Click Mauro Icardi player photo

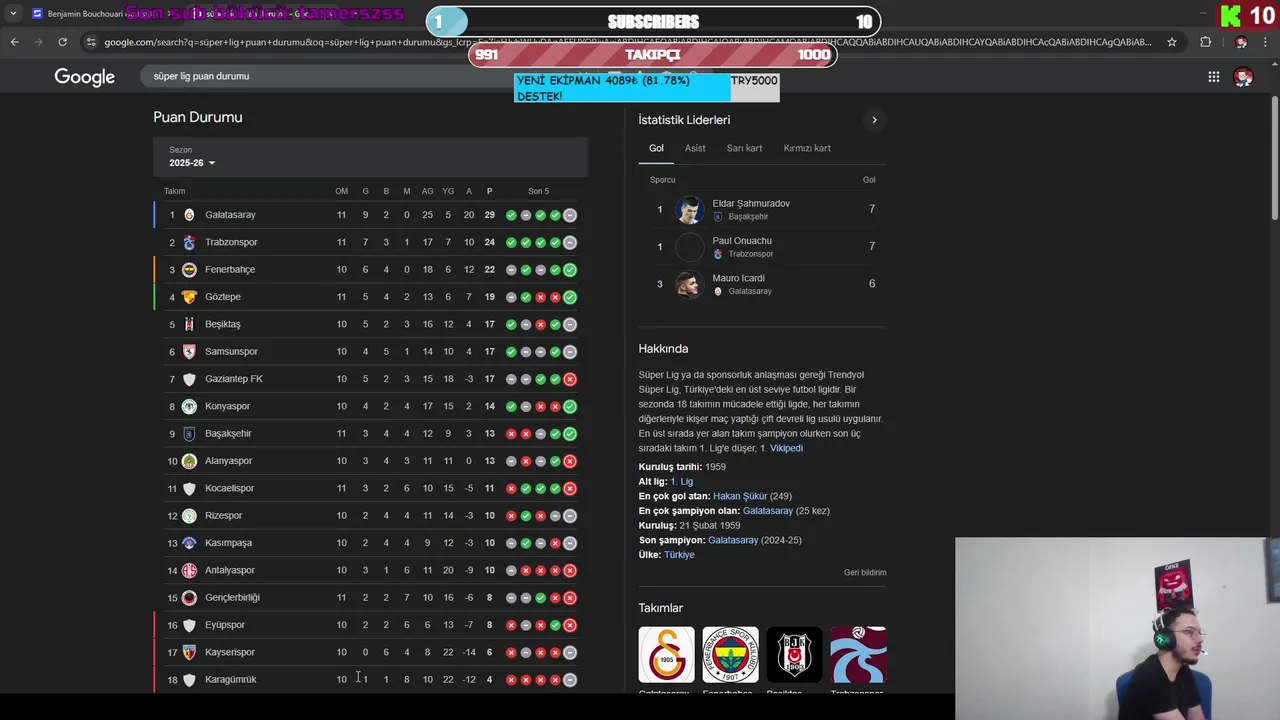point(689,284)
